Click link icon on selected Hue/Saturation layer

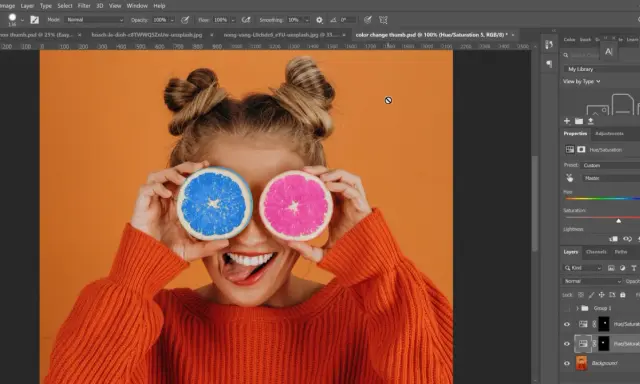click(594, 344)
